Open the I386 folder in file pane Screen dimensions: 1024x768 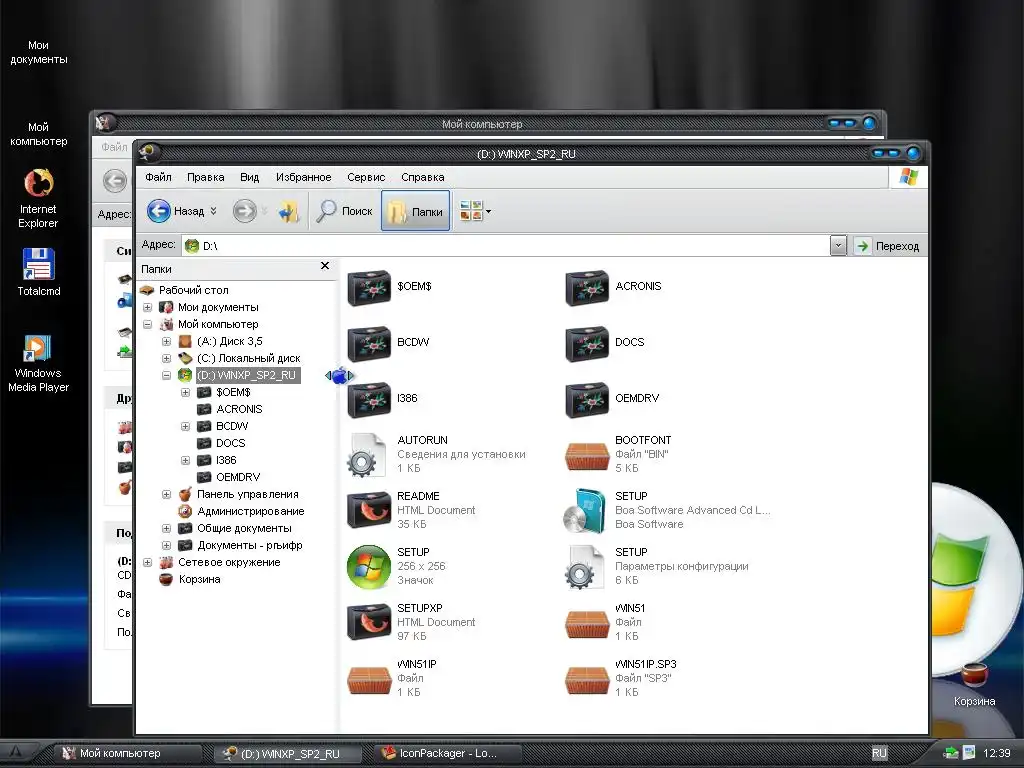(383, 399)
